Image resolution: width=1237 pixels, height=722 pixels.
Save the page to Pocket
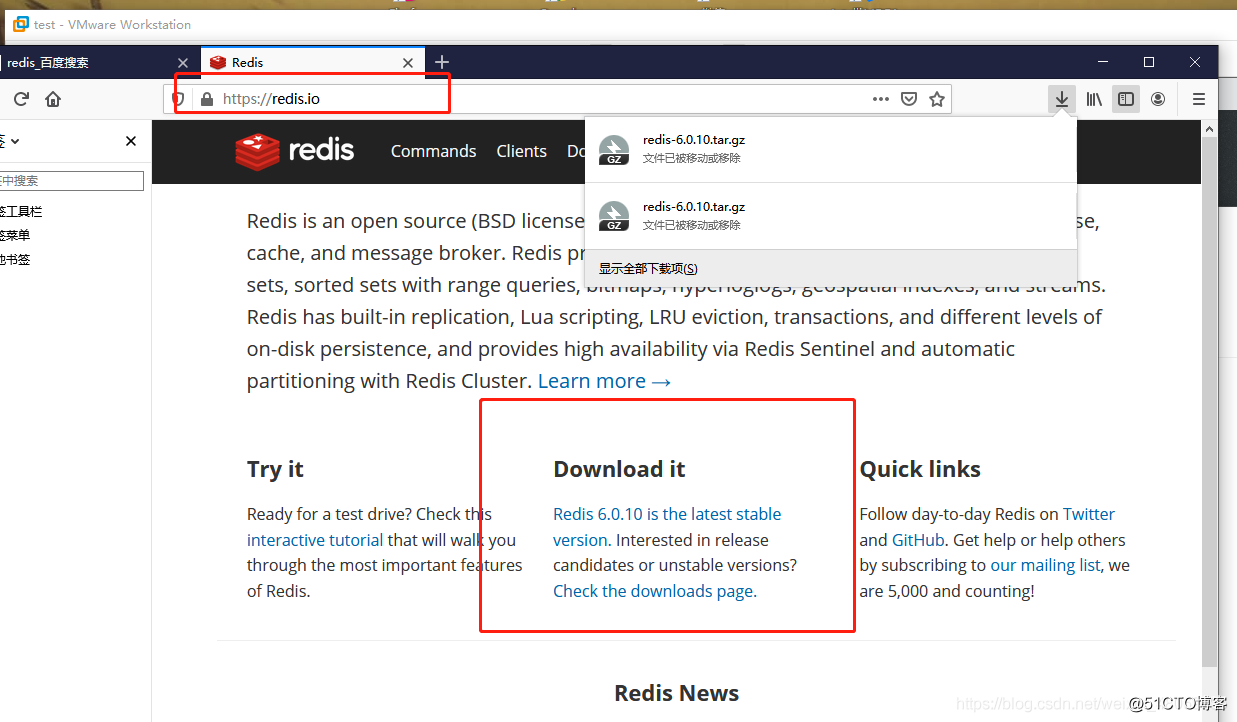[909, 99]
